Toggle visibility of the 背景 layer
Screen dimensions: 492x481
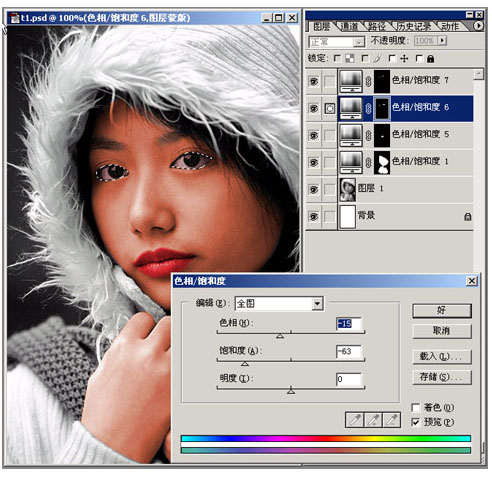[313, 217]
